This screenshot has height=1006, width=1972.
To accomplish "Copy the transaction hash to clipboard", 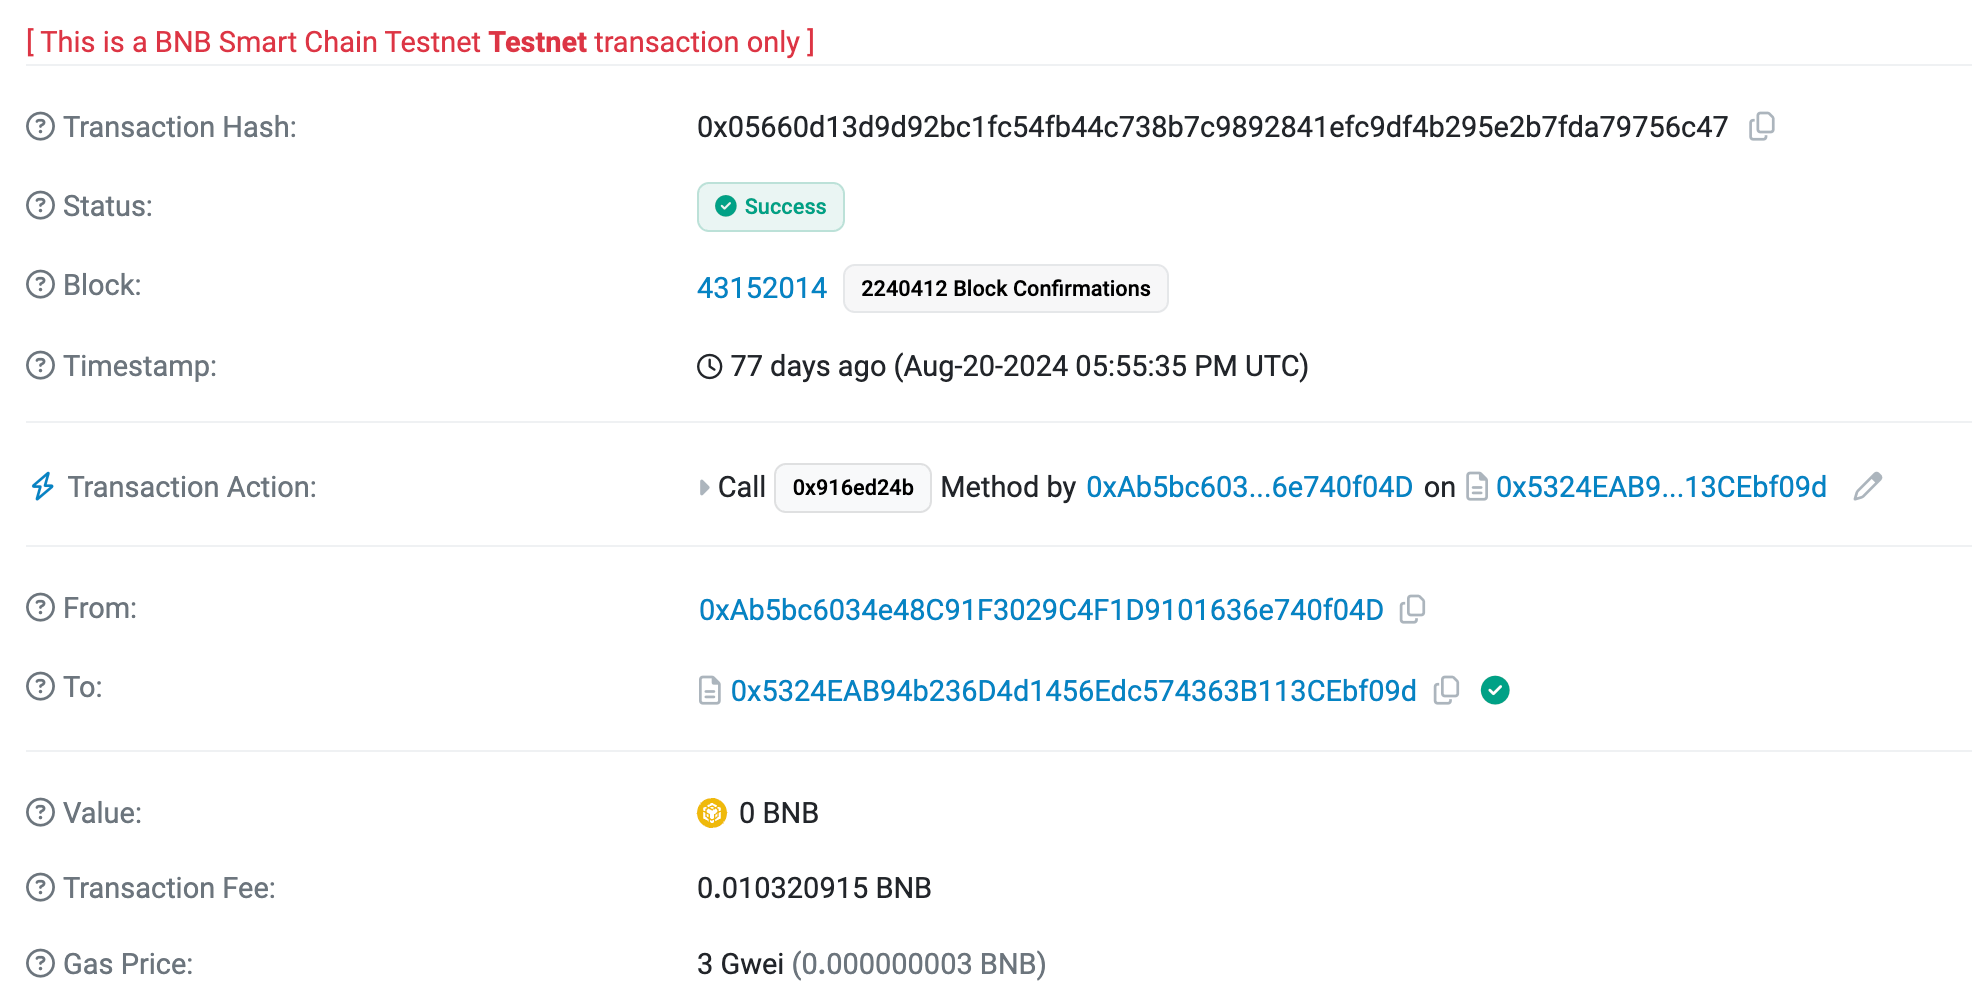I will coord(1761,127).
